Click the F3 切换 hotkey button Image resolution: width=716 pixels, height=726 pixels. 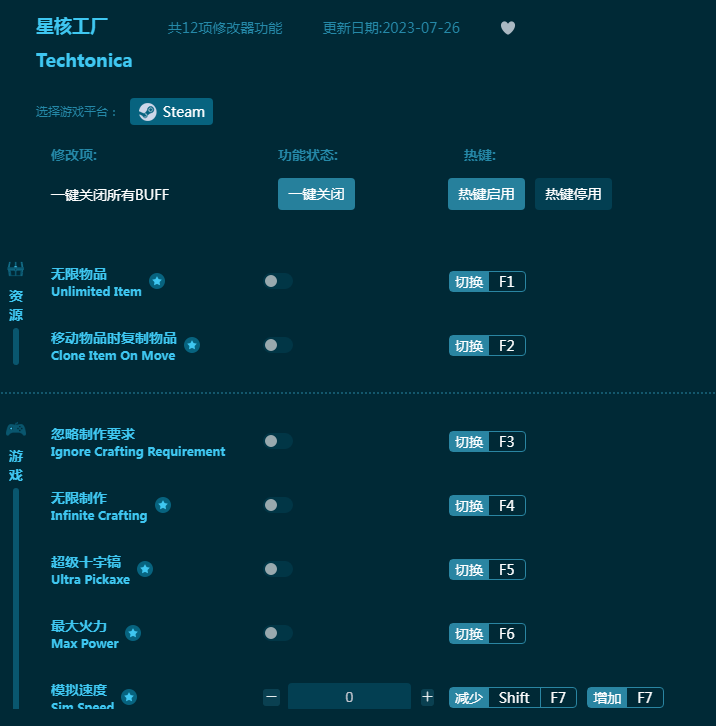click(487, 442)
